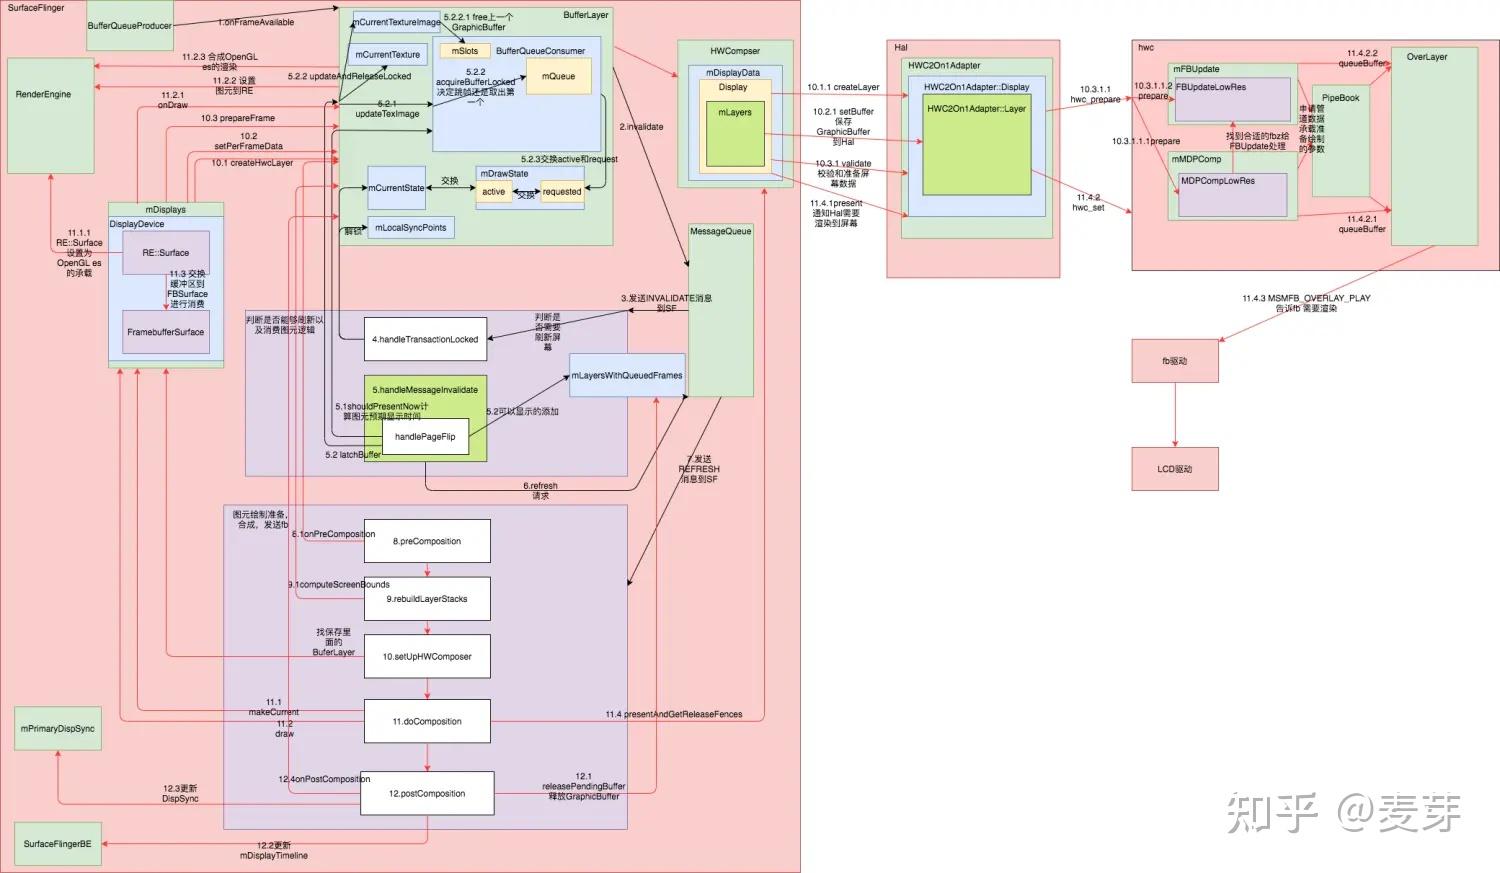Select the mLayersWithQueuedFrames node
This screenshot has width=1500, height=873.
point(627,375)
